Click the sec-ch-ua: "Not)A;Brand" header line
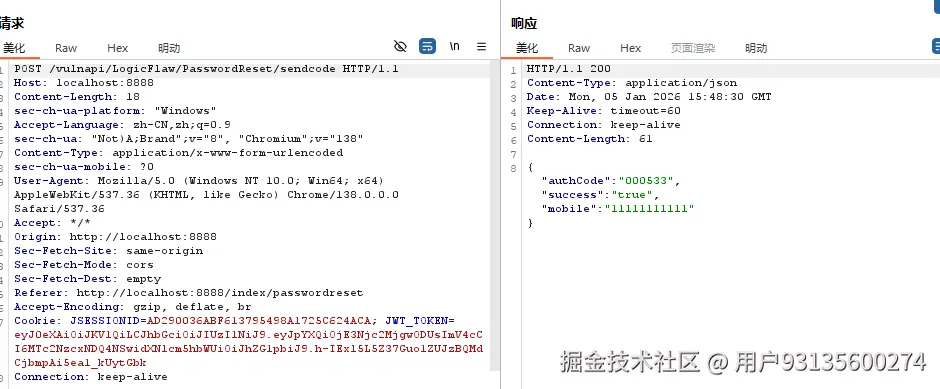This screenshot has height=389, width=940. click(189, 138)
